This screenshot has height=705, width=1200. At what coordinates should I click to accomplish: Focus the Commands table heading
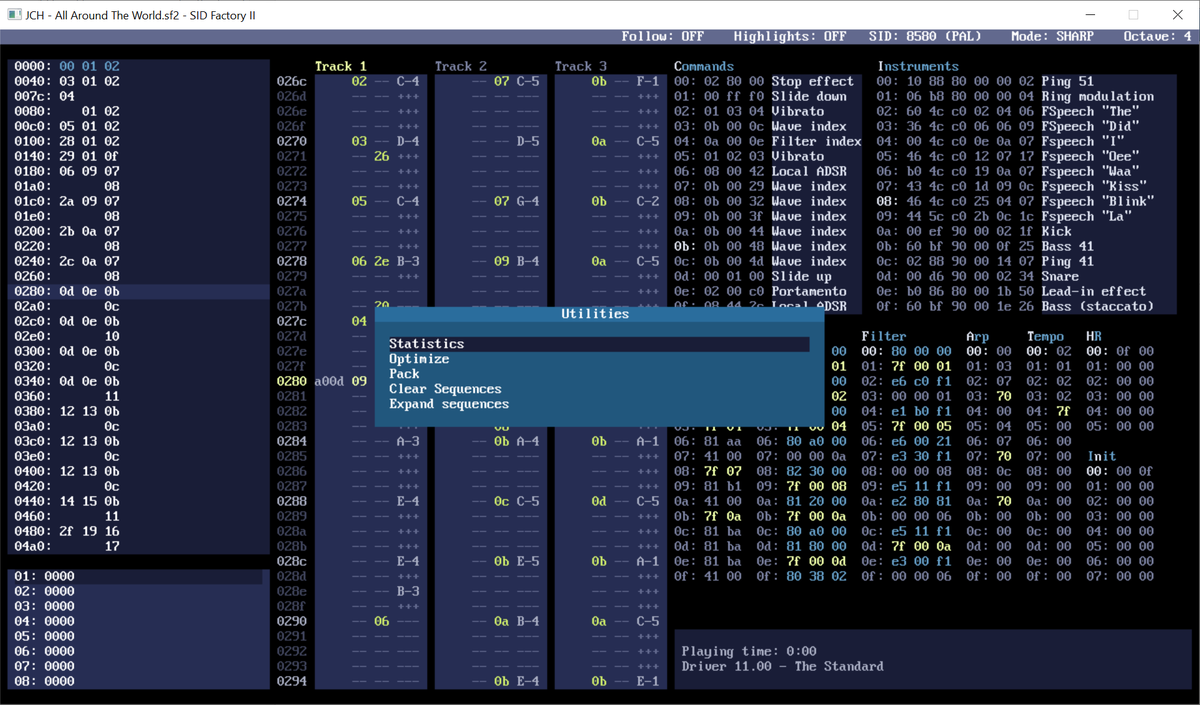tap(704, 66)
